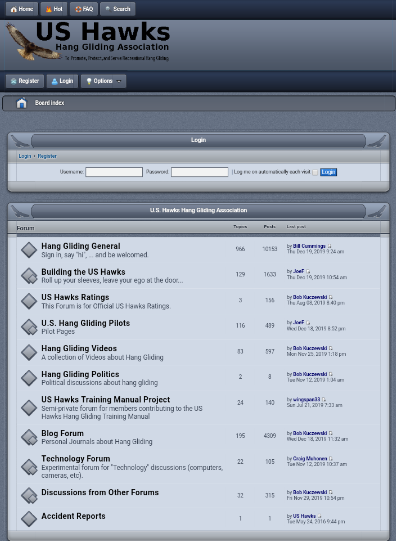Click the Username input field
The height and width of the screenshot is (541, 396).
[114, 172]
